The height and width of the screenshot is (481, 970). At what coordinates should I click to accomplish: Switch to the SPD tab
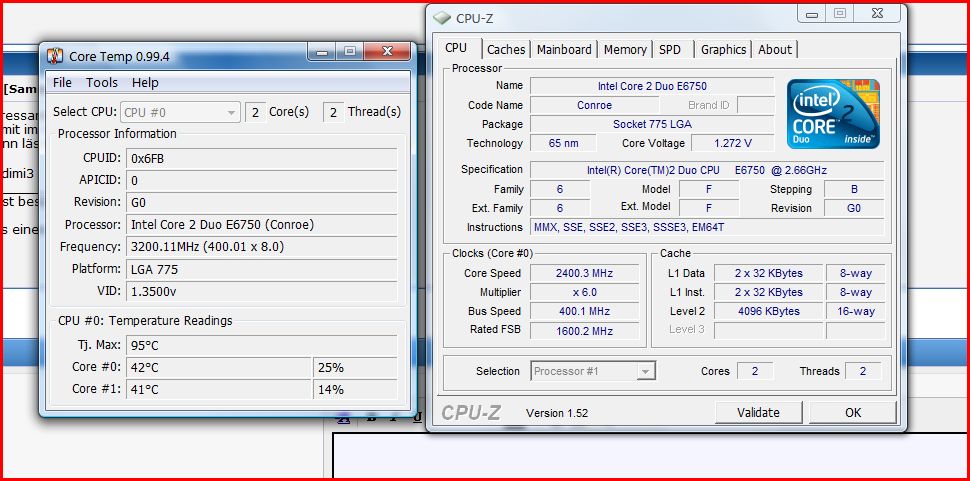point(670,49)
